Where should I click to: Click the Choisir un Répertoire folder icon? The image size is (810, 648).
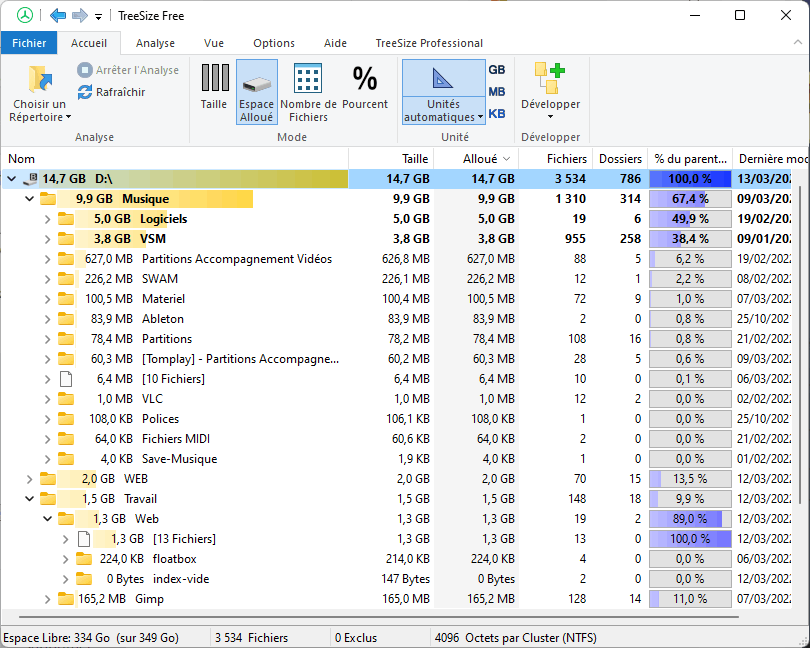pos(40,80)
